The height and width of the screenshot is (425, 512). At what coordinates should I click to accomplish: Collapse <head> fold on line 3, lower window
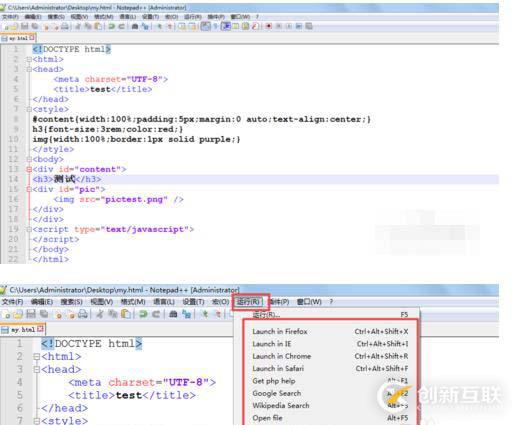coord(37,370)
